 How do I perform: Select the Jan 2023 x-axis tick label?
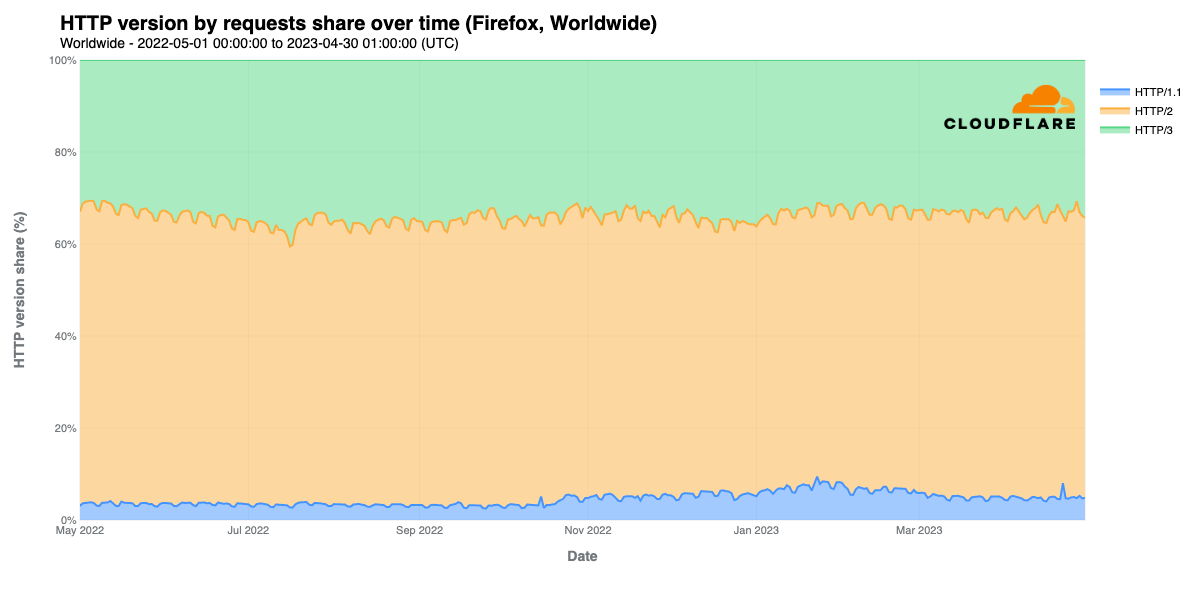point(756,531)
